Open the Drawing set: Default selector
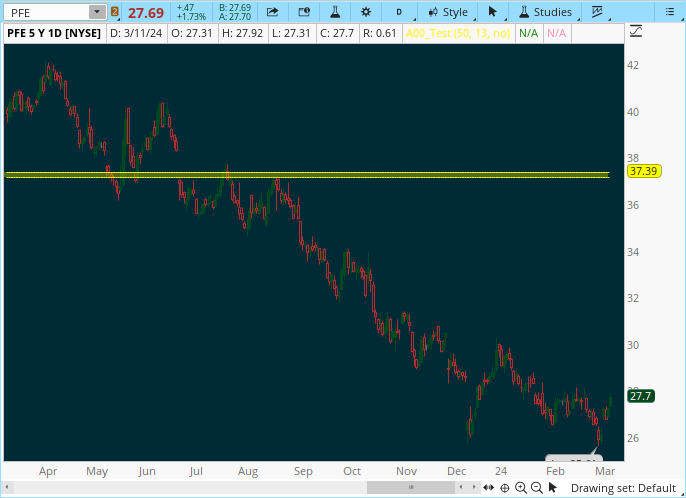Screen dimensions: 686x498 (x=623, y=488)
